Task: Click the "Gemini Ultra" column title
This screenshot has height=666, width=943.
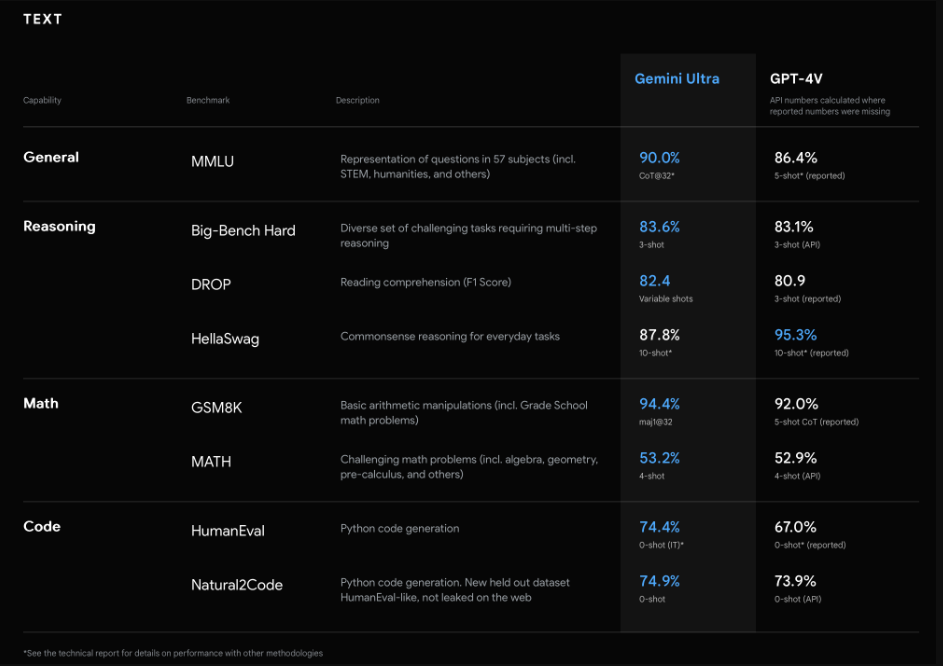Action: [x=677, y=79]
